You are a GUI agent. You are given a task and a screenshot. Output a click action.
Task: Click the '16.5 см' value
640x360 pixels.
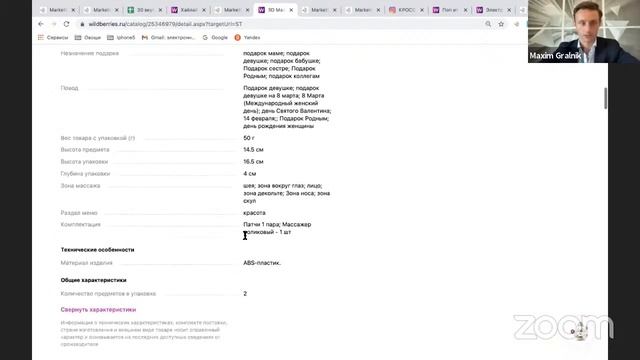[x=253, y=162]
